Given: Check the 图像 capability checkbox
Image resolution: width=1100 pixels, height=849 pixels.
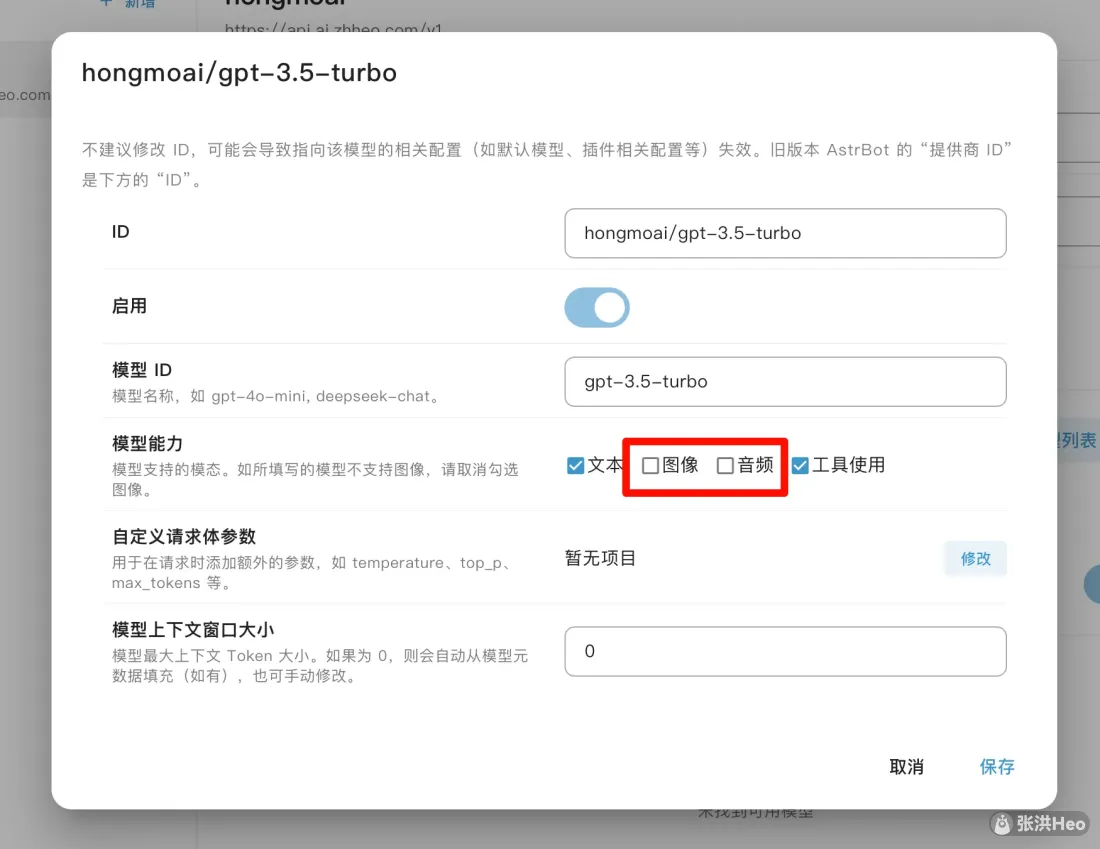Looking at the screenshot, I should pyautogui.click(x=650, y=465).
